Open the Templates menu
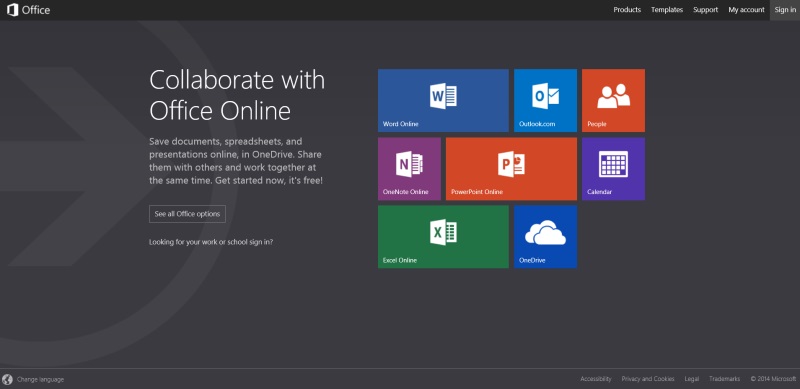Screen dimensions: 800x389 click(x=667, y=10)
